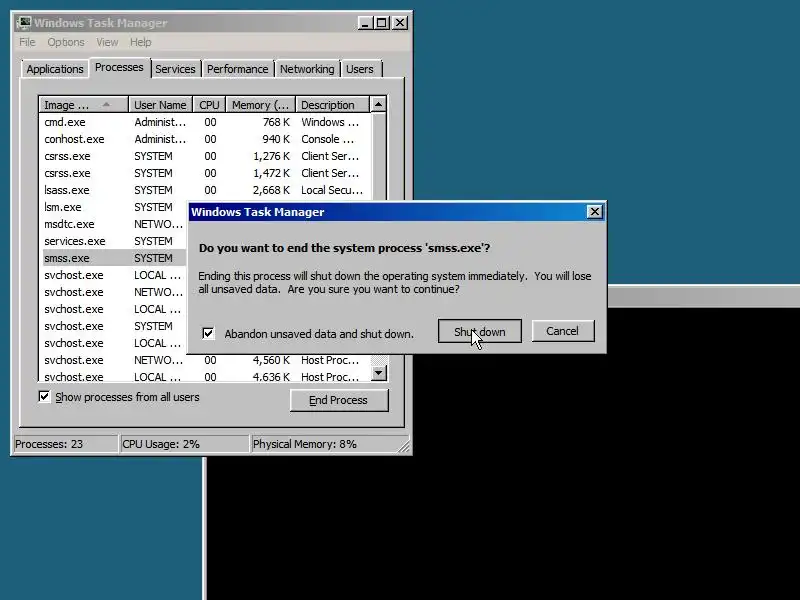
Task: Close the smss.exe warning dialog
Action: tap(594, 212)
